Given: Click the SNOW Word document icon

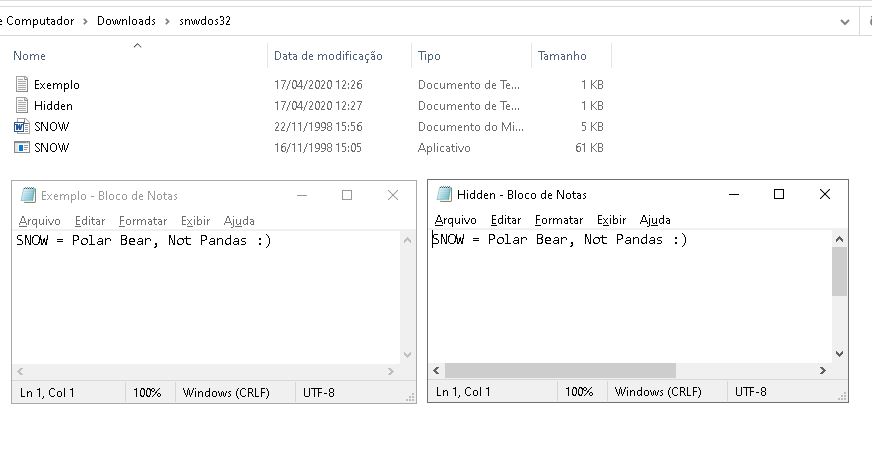Looking at the screenshot, I should point(22,127).
